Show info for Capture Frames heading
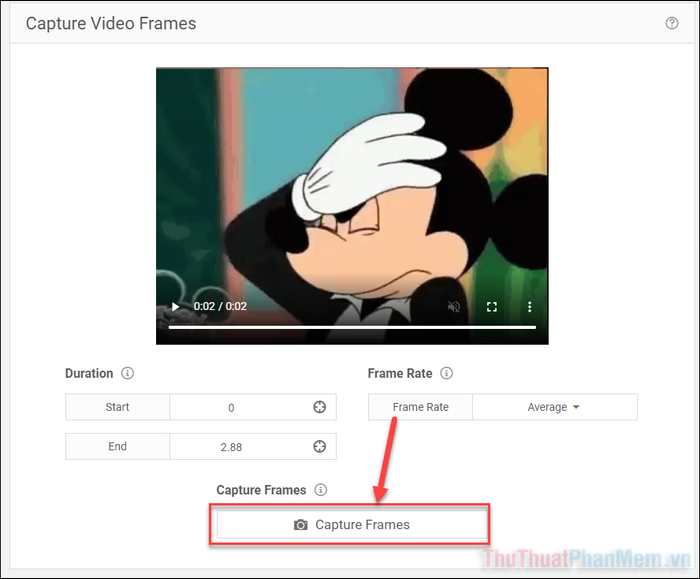700x579 pixels. click(x=321, y=490)
